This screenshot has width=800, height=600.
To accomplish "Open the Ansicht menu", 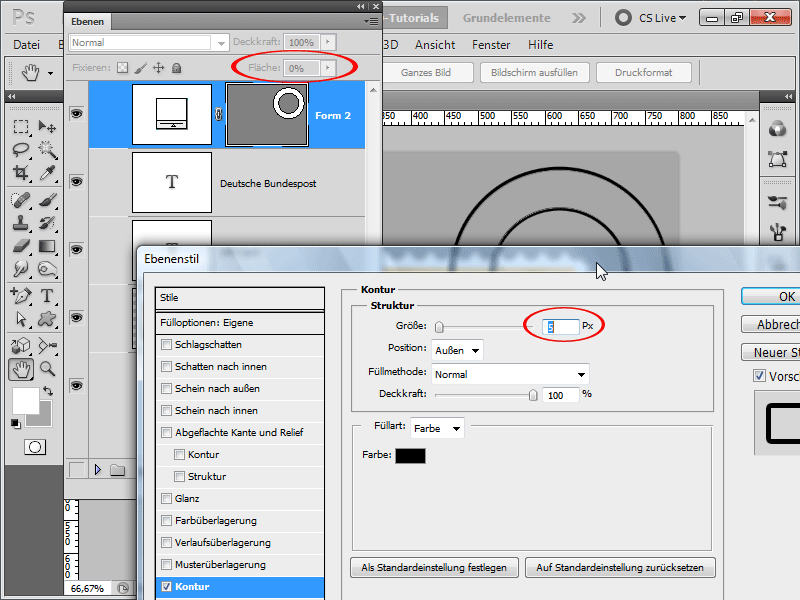I will click(x=435, y=45).
